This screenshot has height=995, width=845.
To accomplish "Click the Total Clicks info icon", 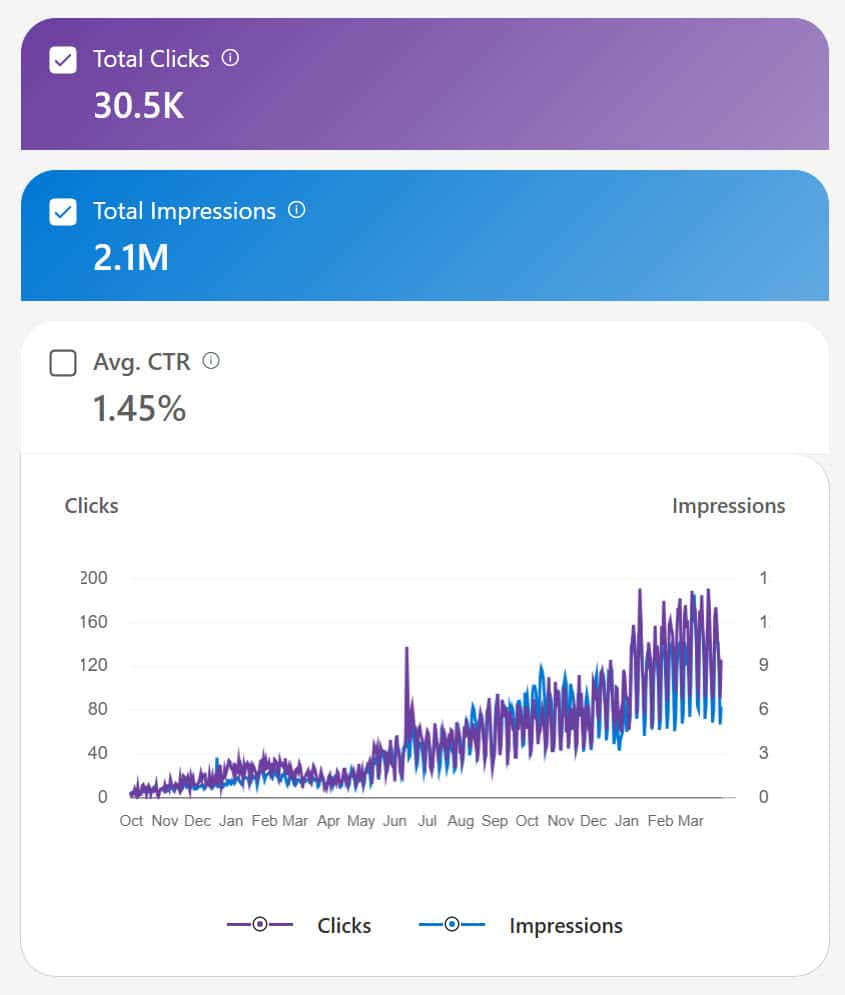I will coord(231,58).
